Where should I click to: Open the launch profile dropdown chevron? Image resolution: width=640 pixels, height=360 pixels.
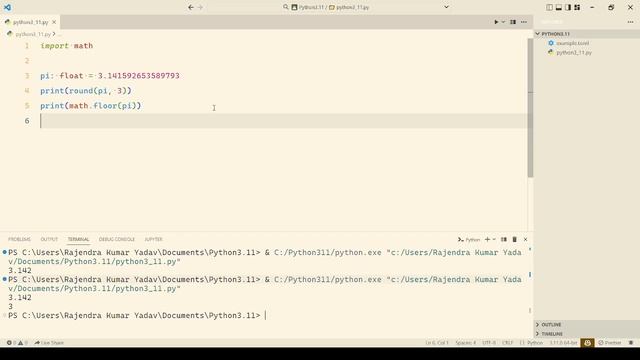pyautogui.click(x=494, y=240)
